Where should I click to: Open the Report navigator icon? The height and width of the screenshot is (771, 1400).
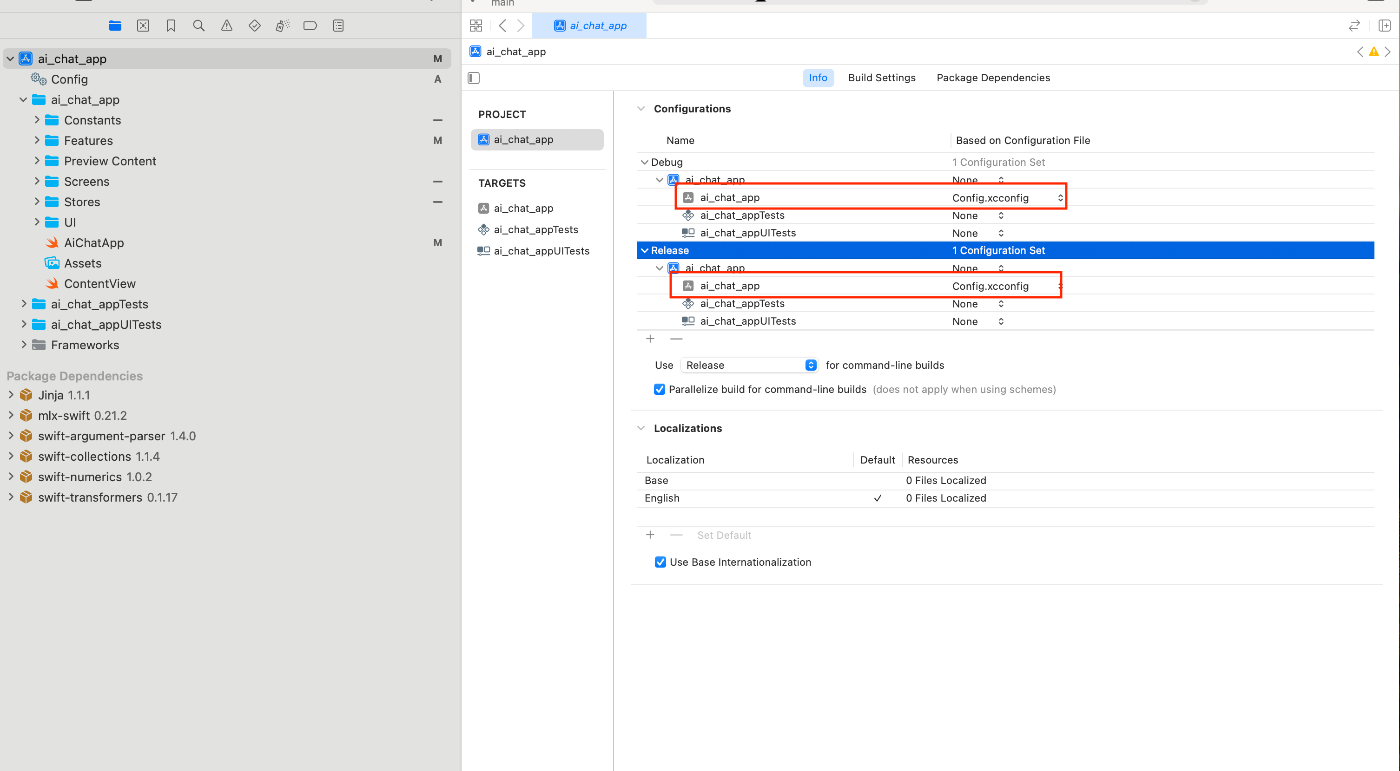pyautogui.click(x=338, y=25)
